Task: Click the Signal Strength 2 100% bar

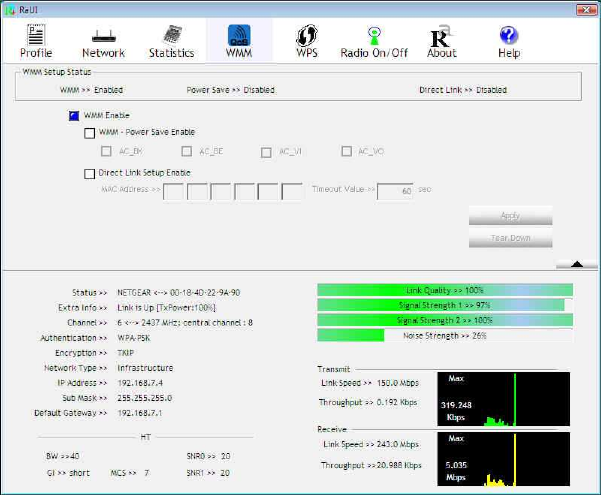Action: [445, 320]
